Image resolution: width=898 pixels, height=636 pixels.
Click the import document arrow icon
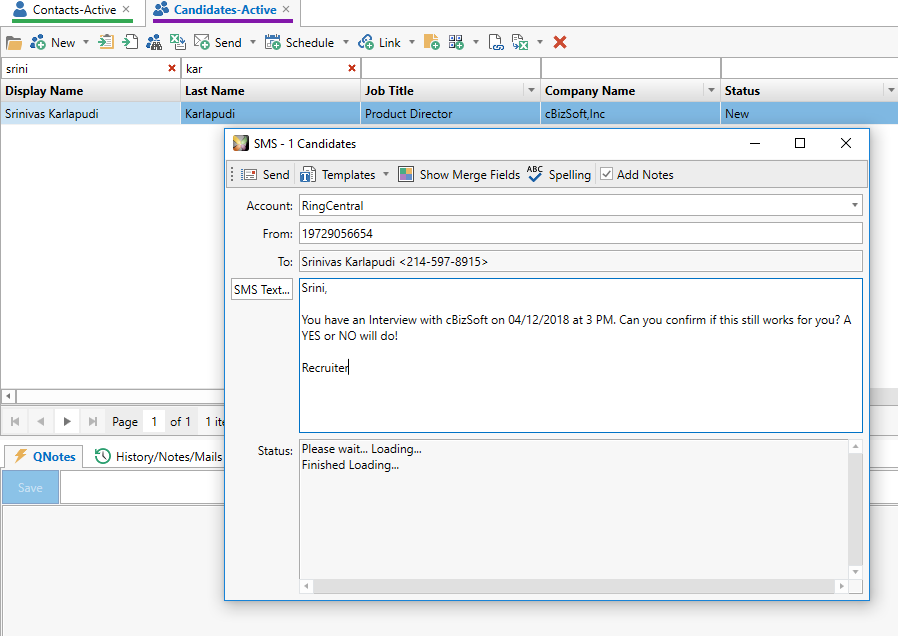click(131, 42)
